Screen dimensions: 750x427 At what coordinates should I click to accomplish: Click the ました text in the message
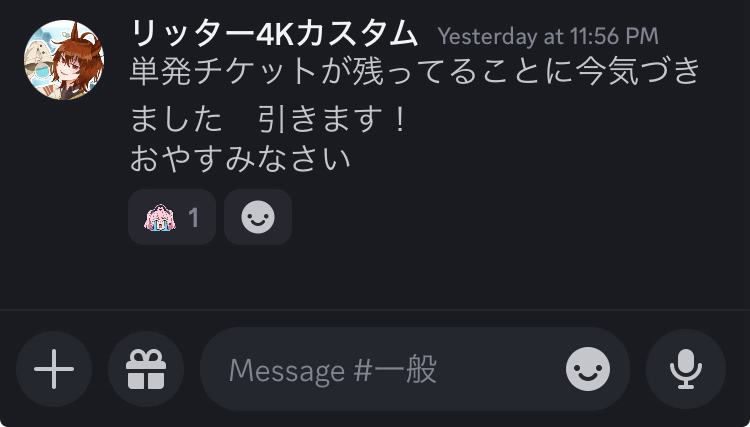176,119
